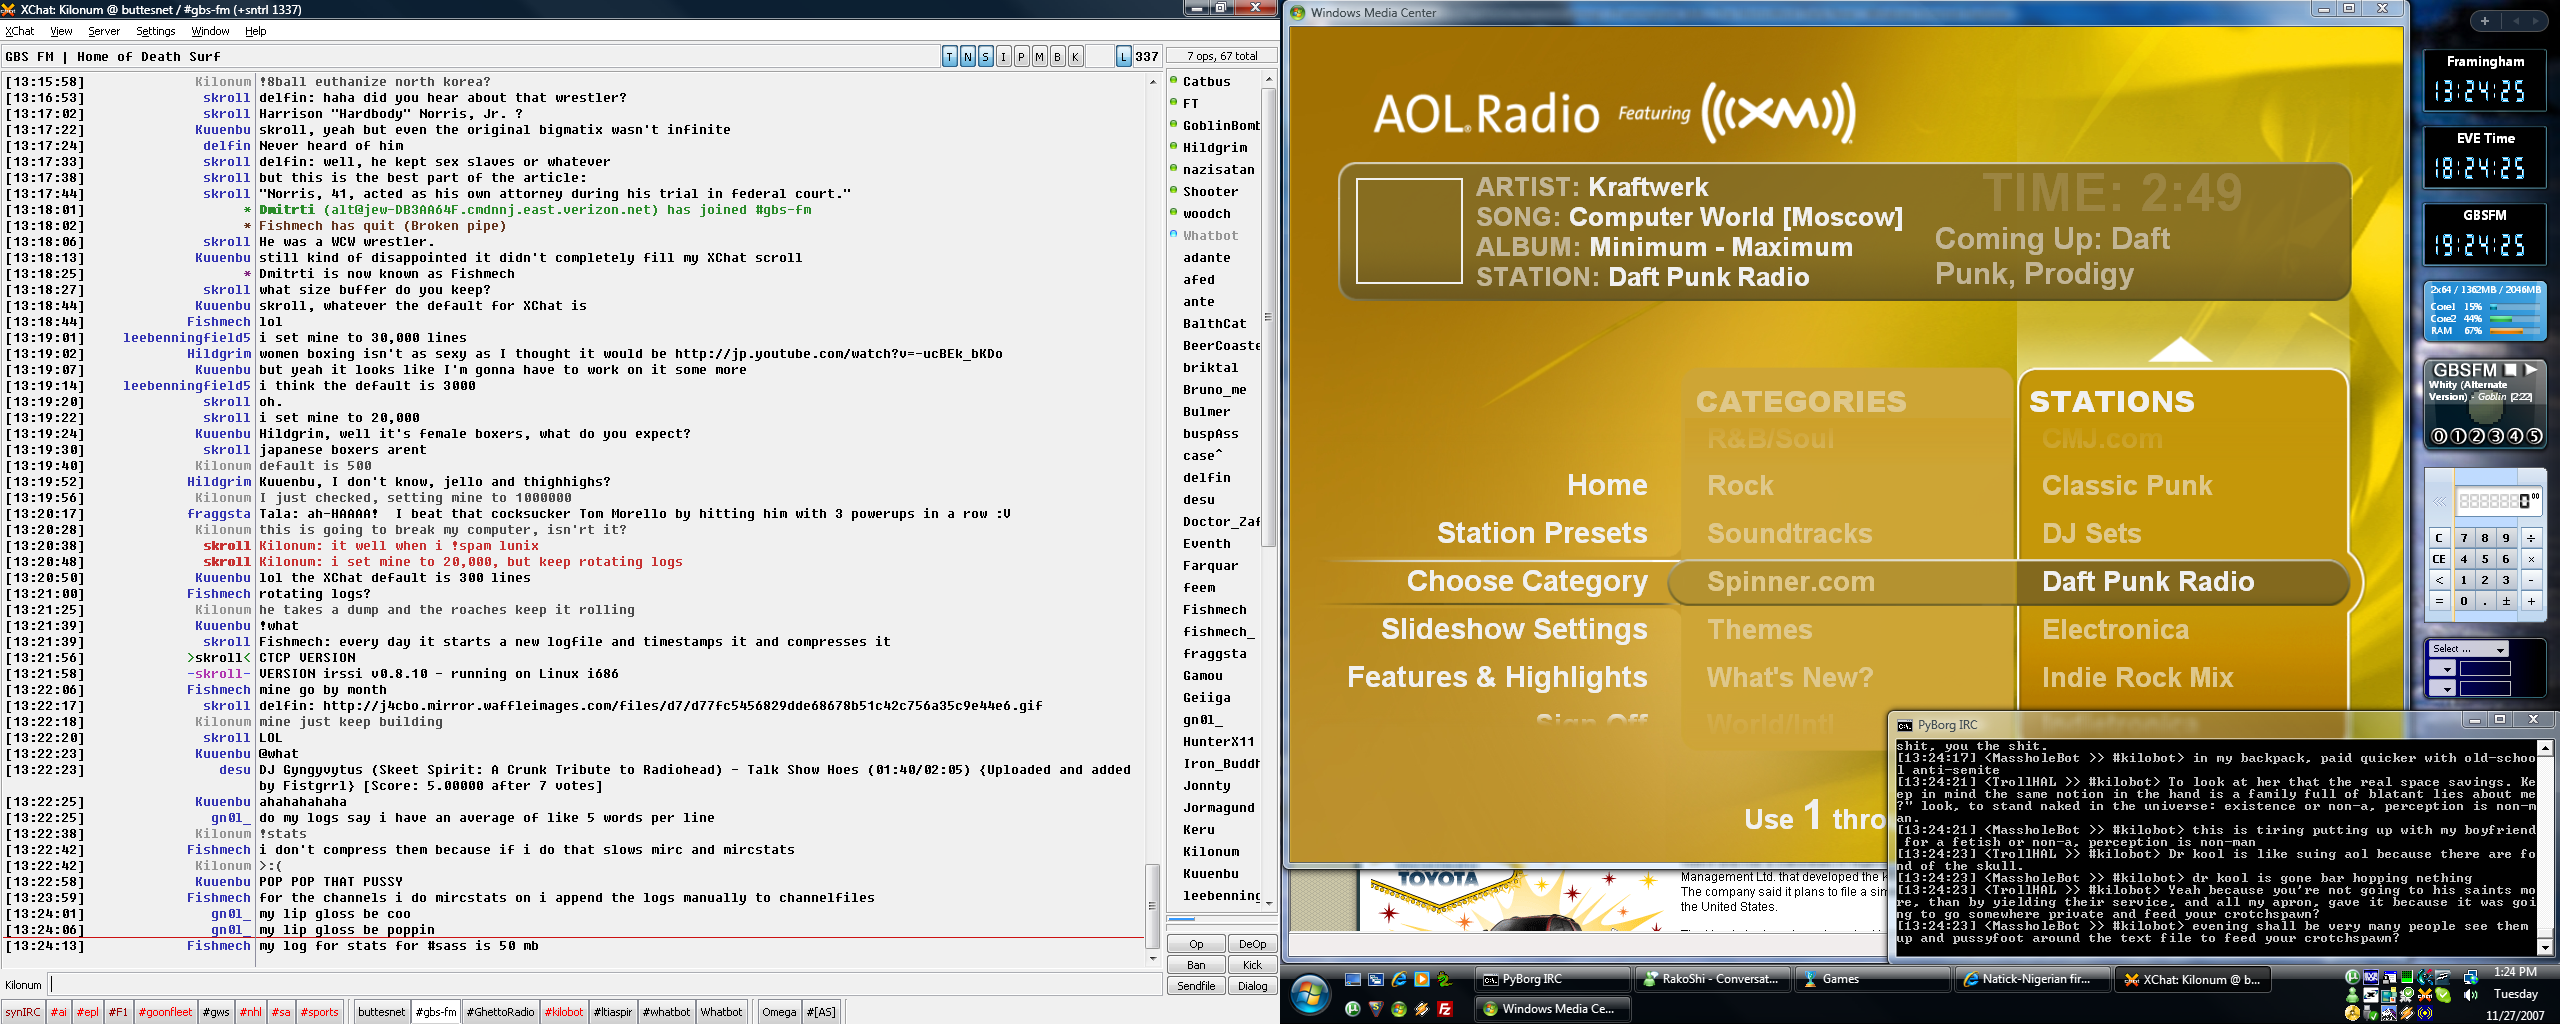Enable the P private channel mode
The image size is (2560, 1024).
click(x=1021, y=57)
